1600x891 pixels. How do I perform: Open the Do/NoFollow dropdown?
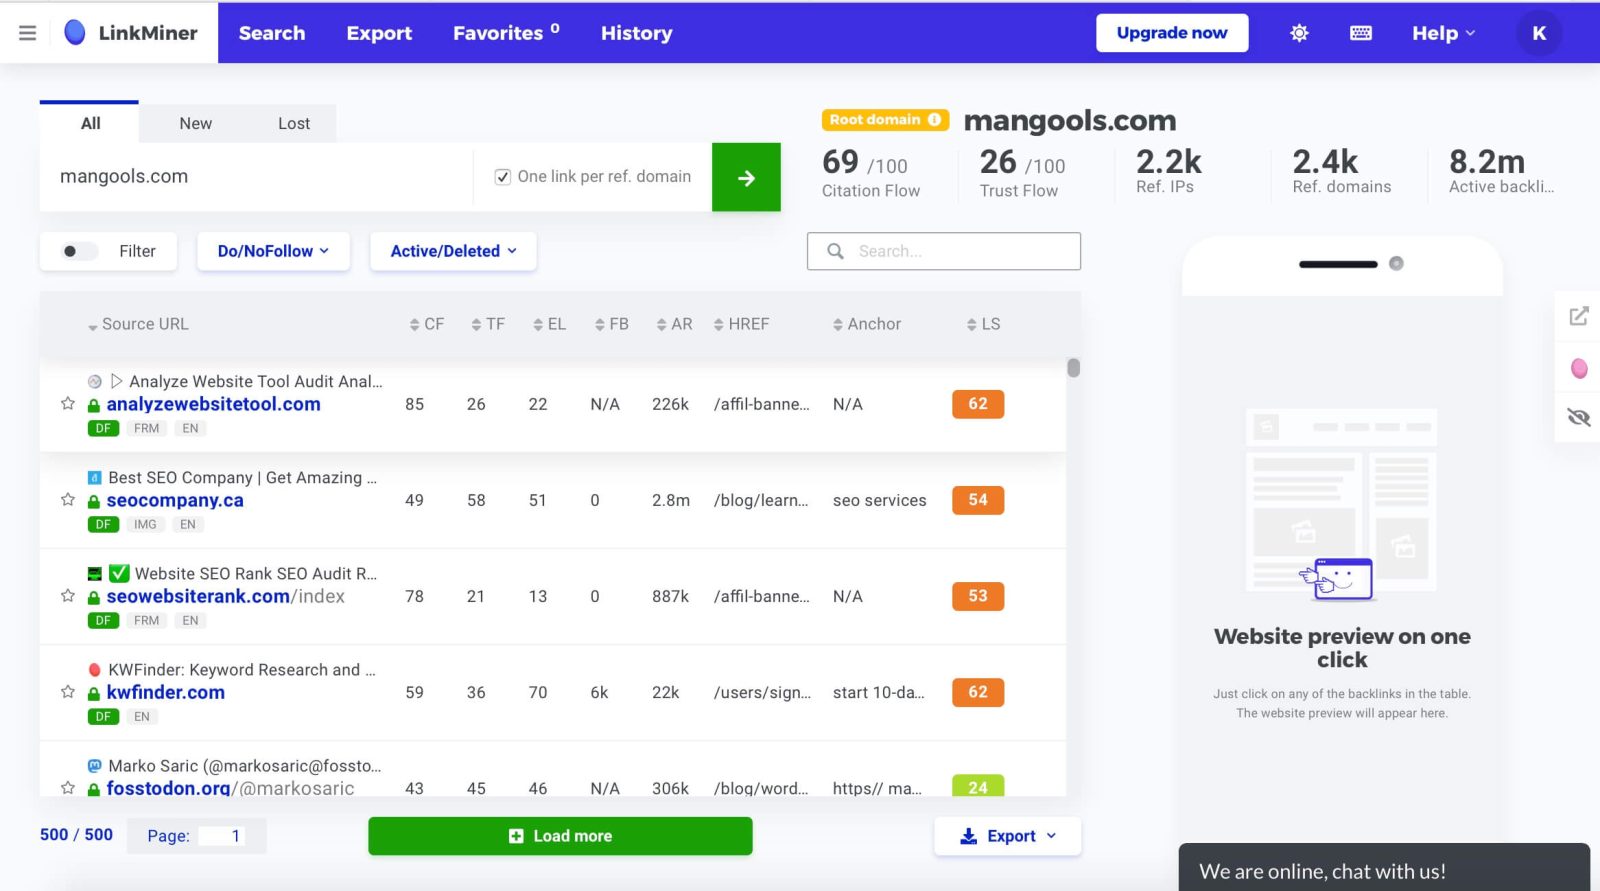coord(273,251)
